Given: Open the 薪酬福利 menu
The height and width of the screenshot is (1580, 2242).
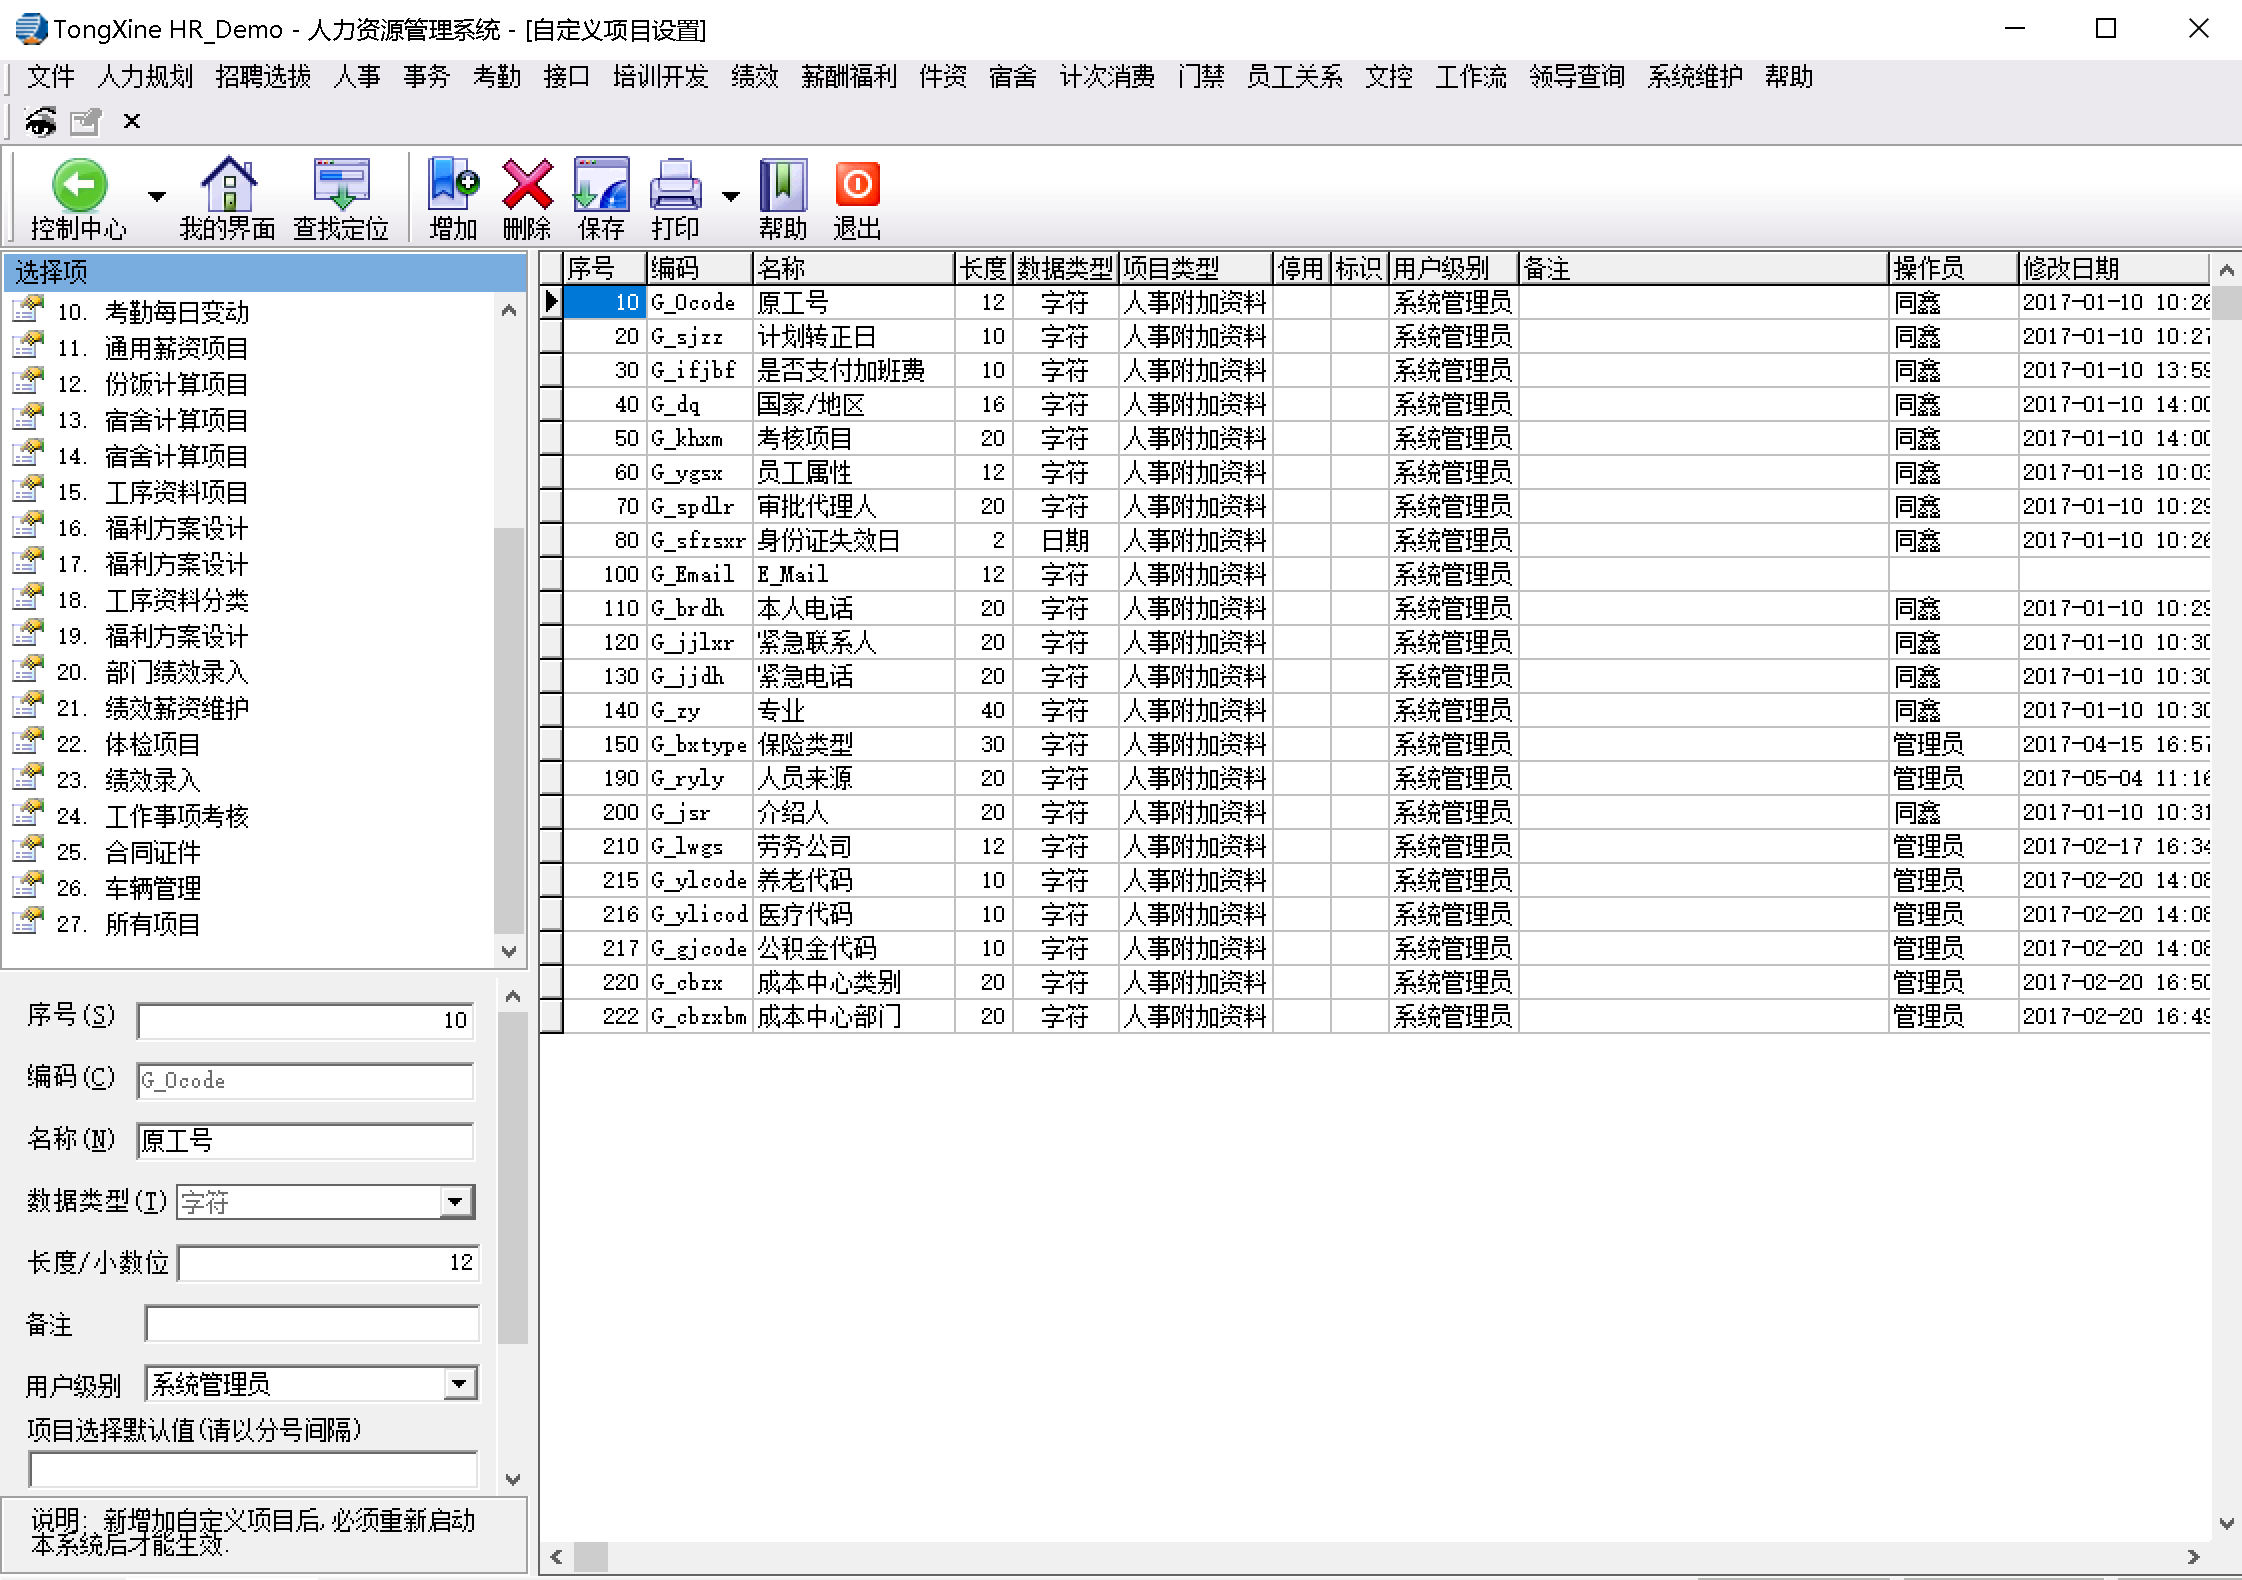Looking at the screenshot, I should coord(848,77).
